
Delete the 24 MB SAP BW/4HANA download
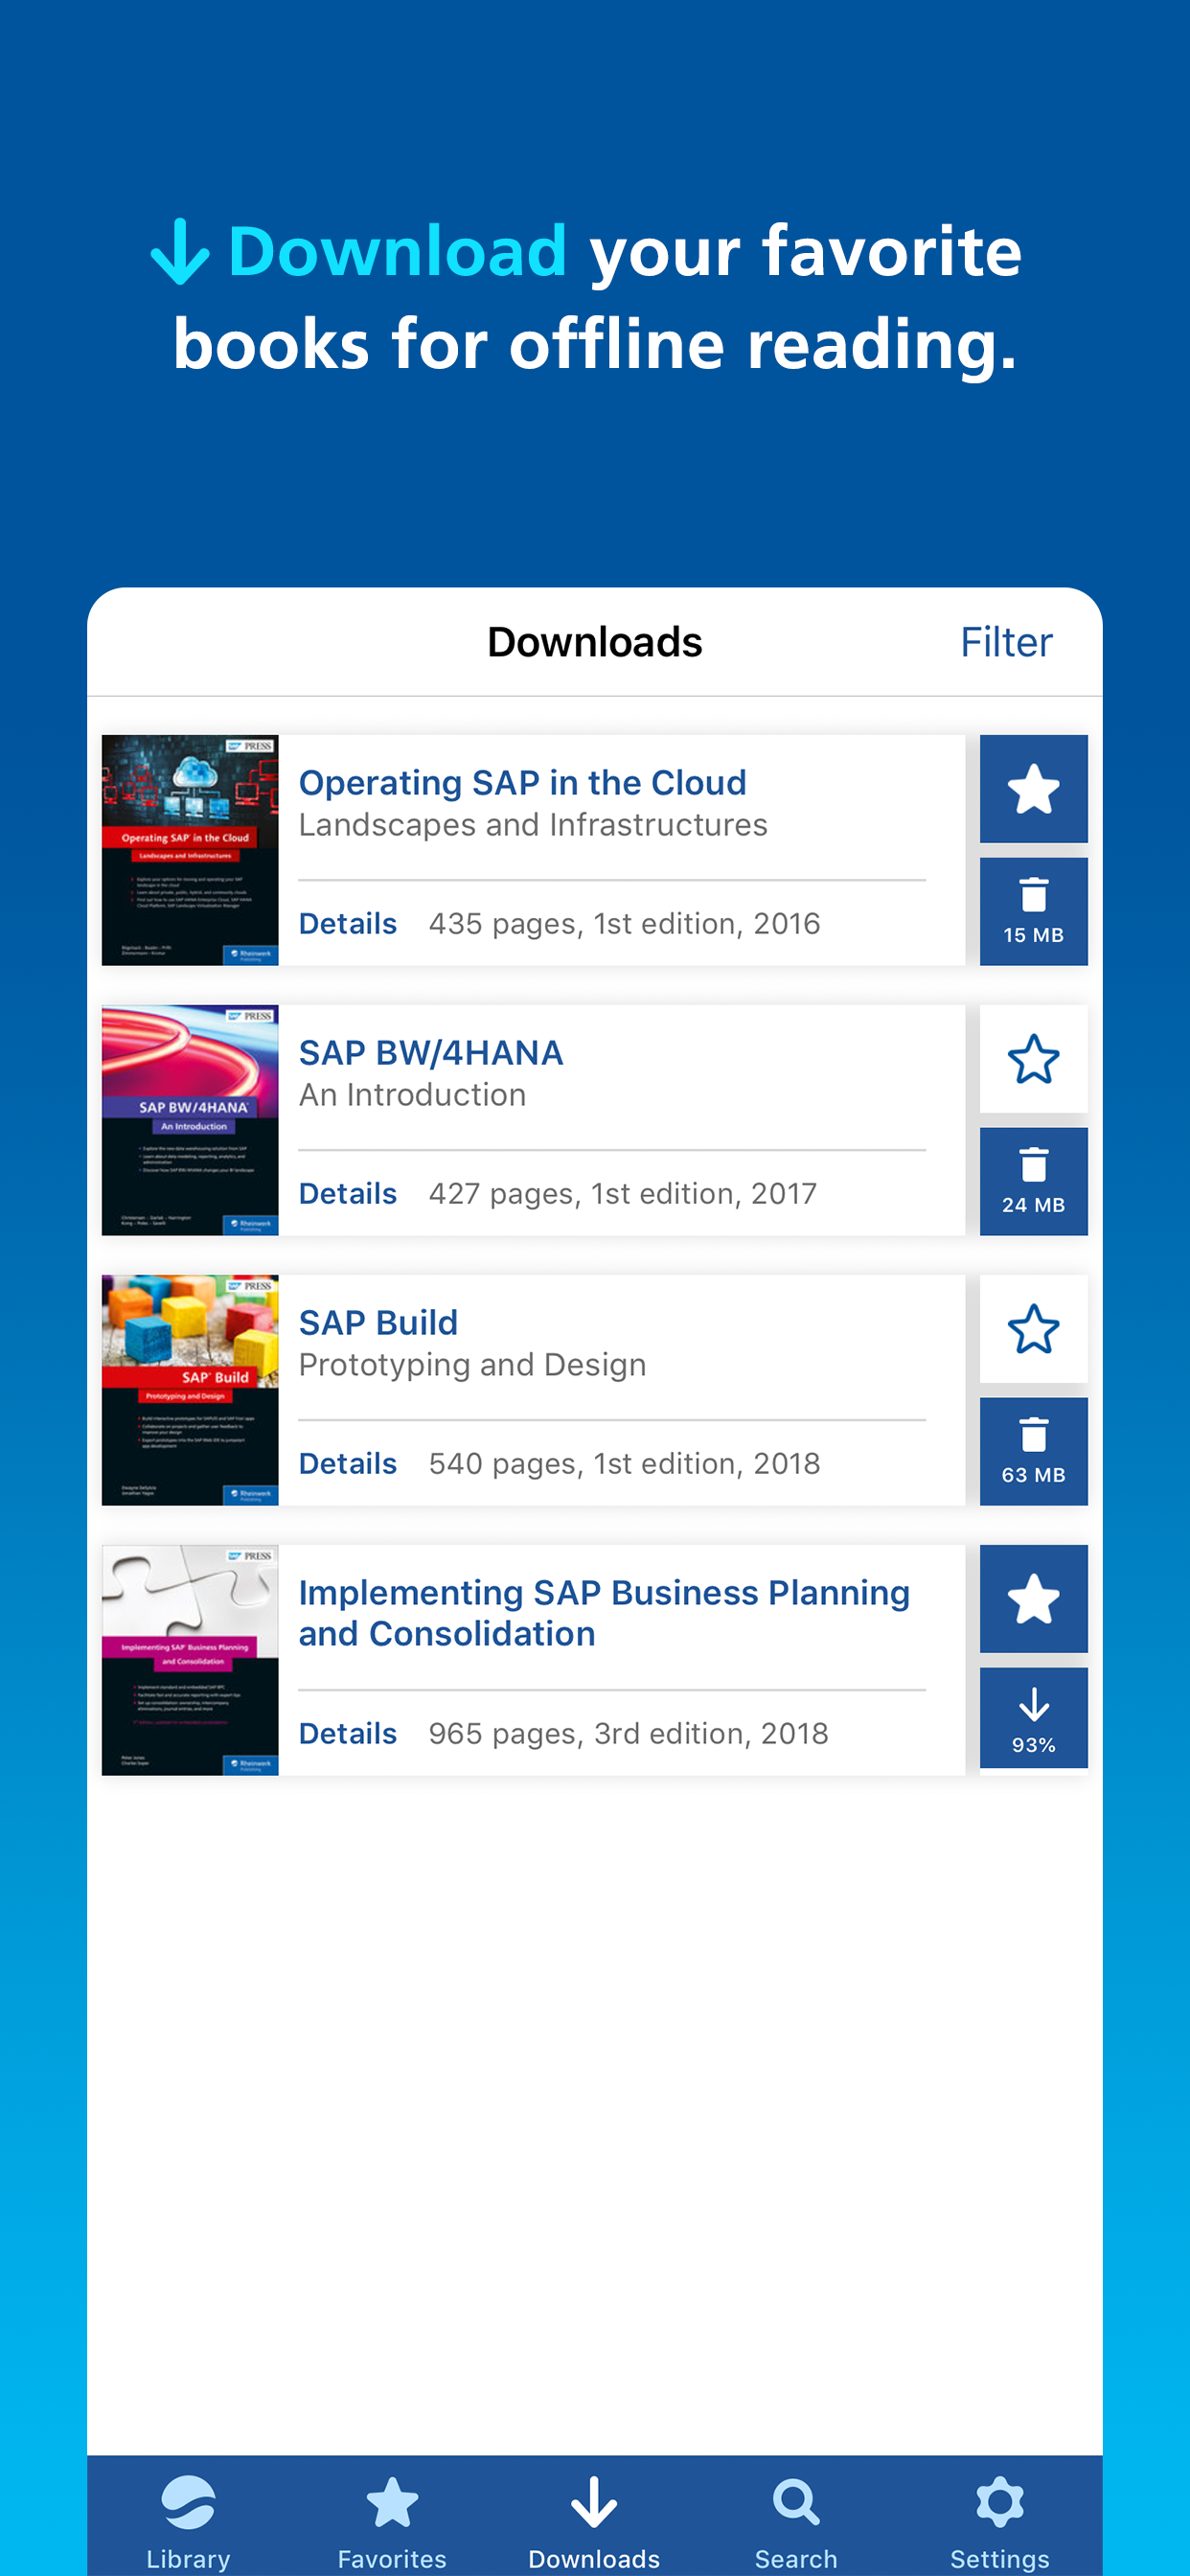(1033, 1180)
